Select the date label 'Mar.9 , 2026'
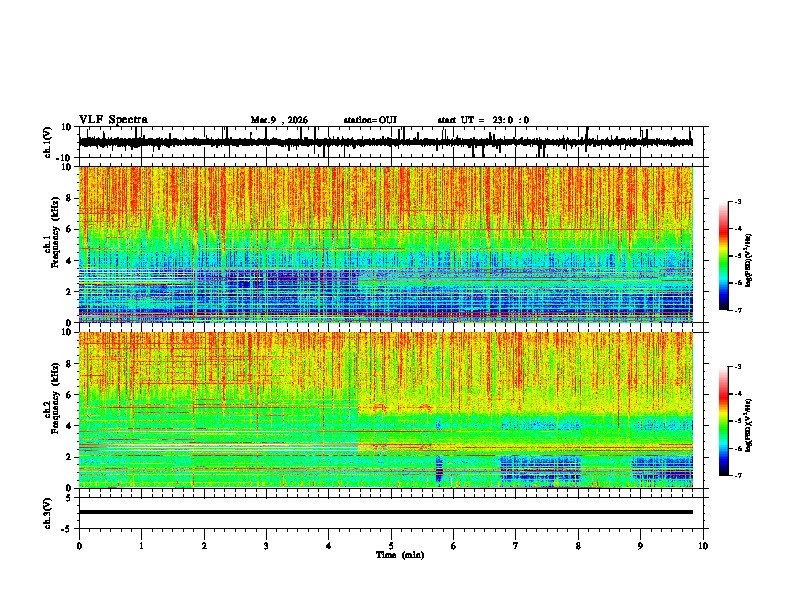 coord(279,120)
